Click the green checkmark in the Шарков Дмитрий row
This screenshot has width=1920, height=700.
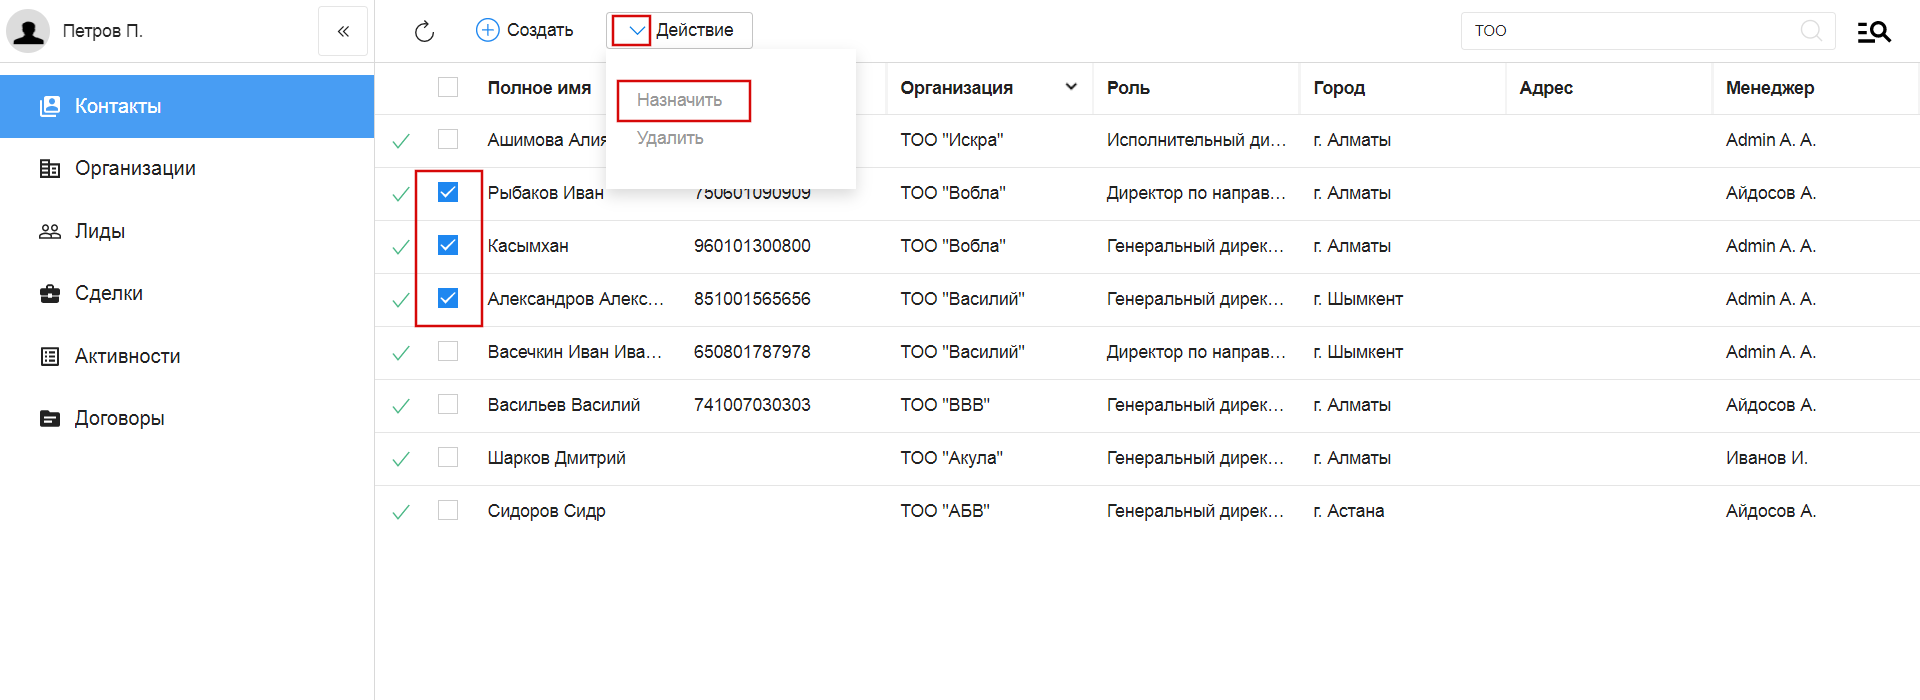pos(401,459)
